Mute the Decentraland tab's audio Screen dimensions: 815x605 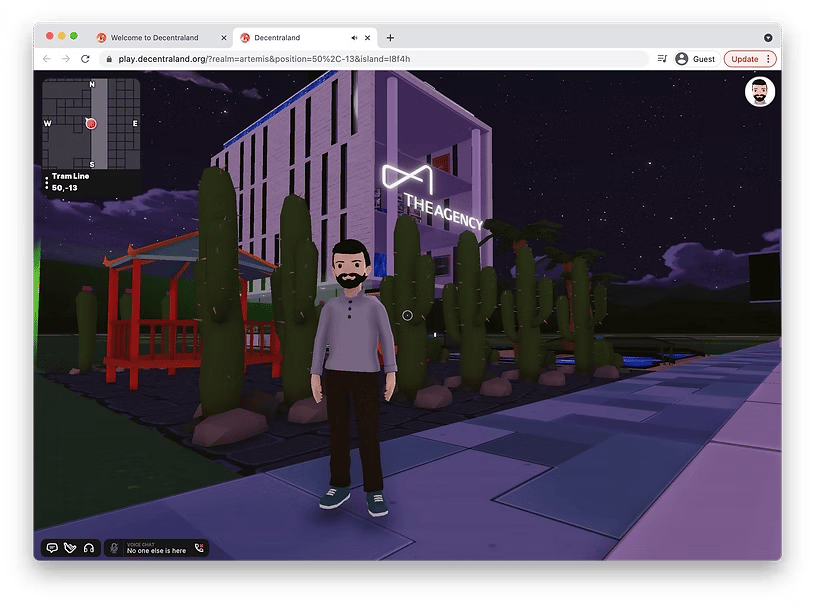[354, 38]
